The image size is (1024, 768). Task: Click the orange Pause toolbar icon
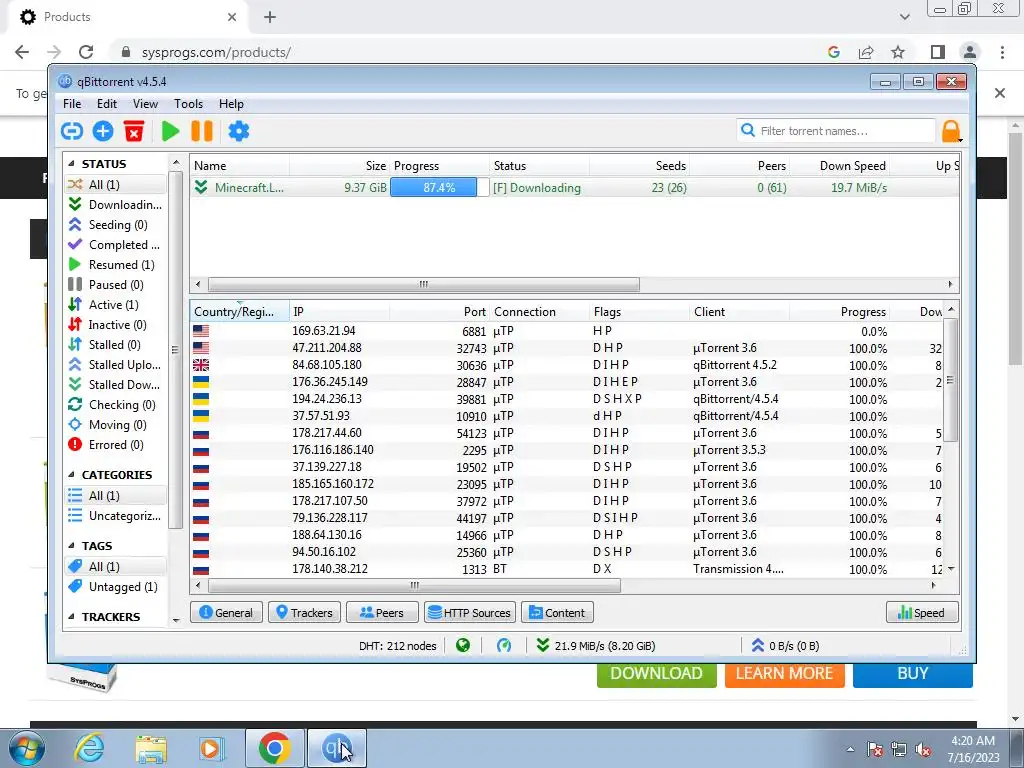[x=202, y=131]
